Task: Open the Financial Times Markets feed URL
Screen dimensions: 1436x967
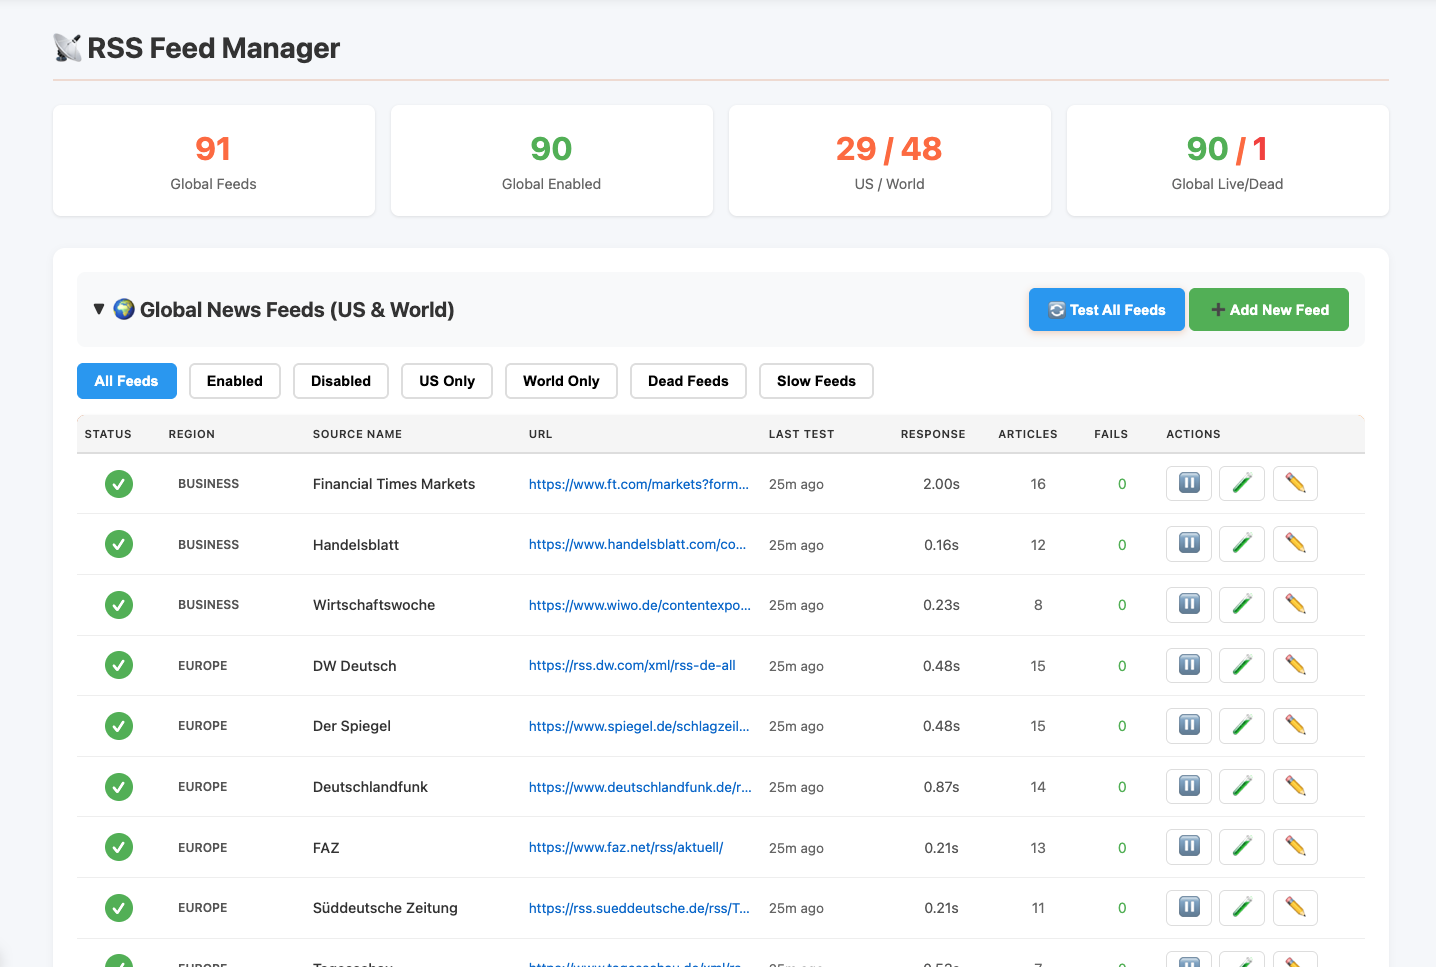Action: [638, 483]
